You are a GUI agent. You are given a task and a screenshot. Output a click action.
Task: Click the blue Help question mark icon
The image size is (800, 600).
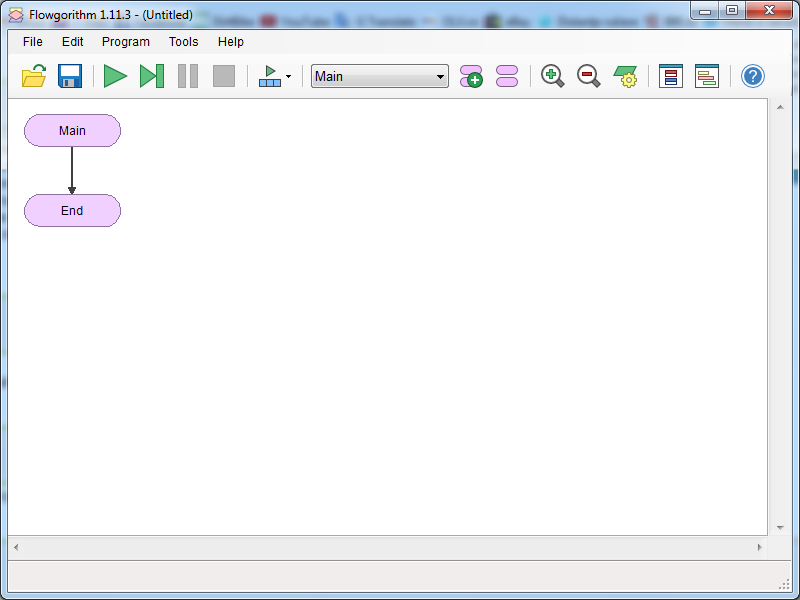coord(752,76)
